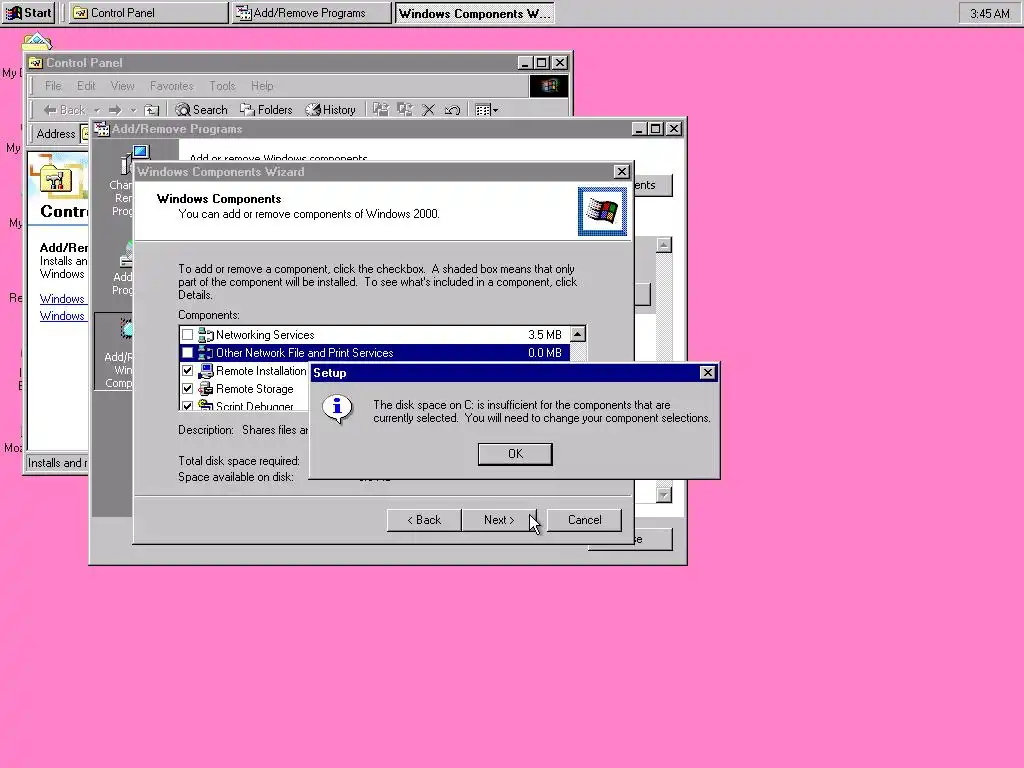The image size is (1024, 768).
Task: Click the Windows logo in wizard header
Action: pos(602,212)
